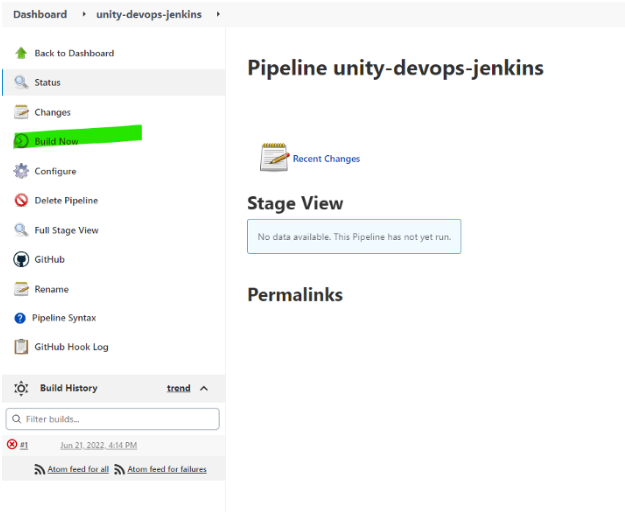Click the Stage View heading
This screenshot has width=625, height=521.
click(295, 203)
